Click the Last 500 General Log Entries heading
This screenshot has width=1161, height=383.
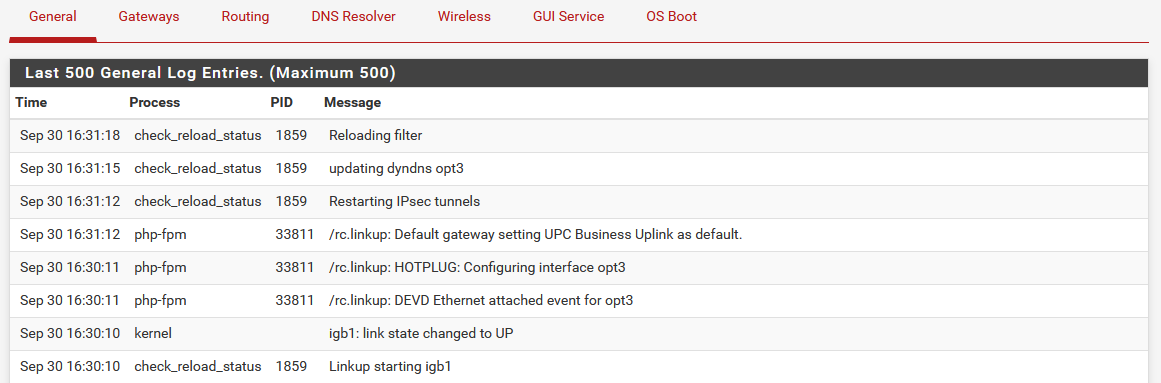210,73
